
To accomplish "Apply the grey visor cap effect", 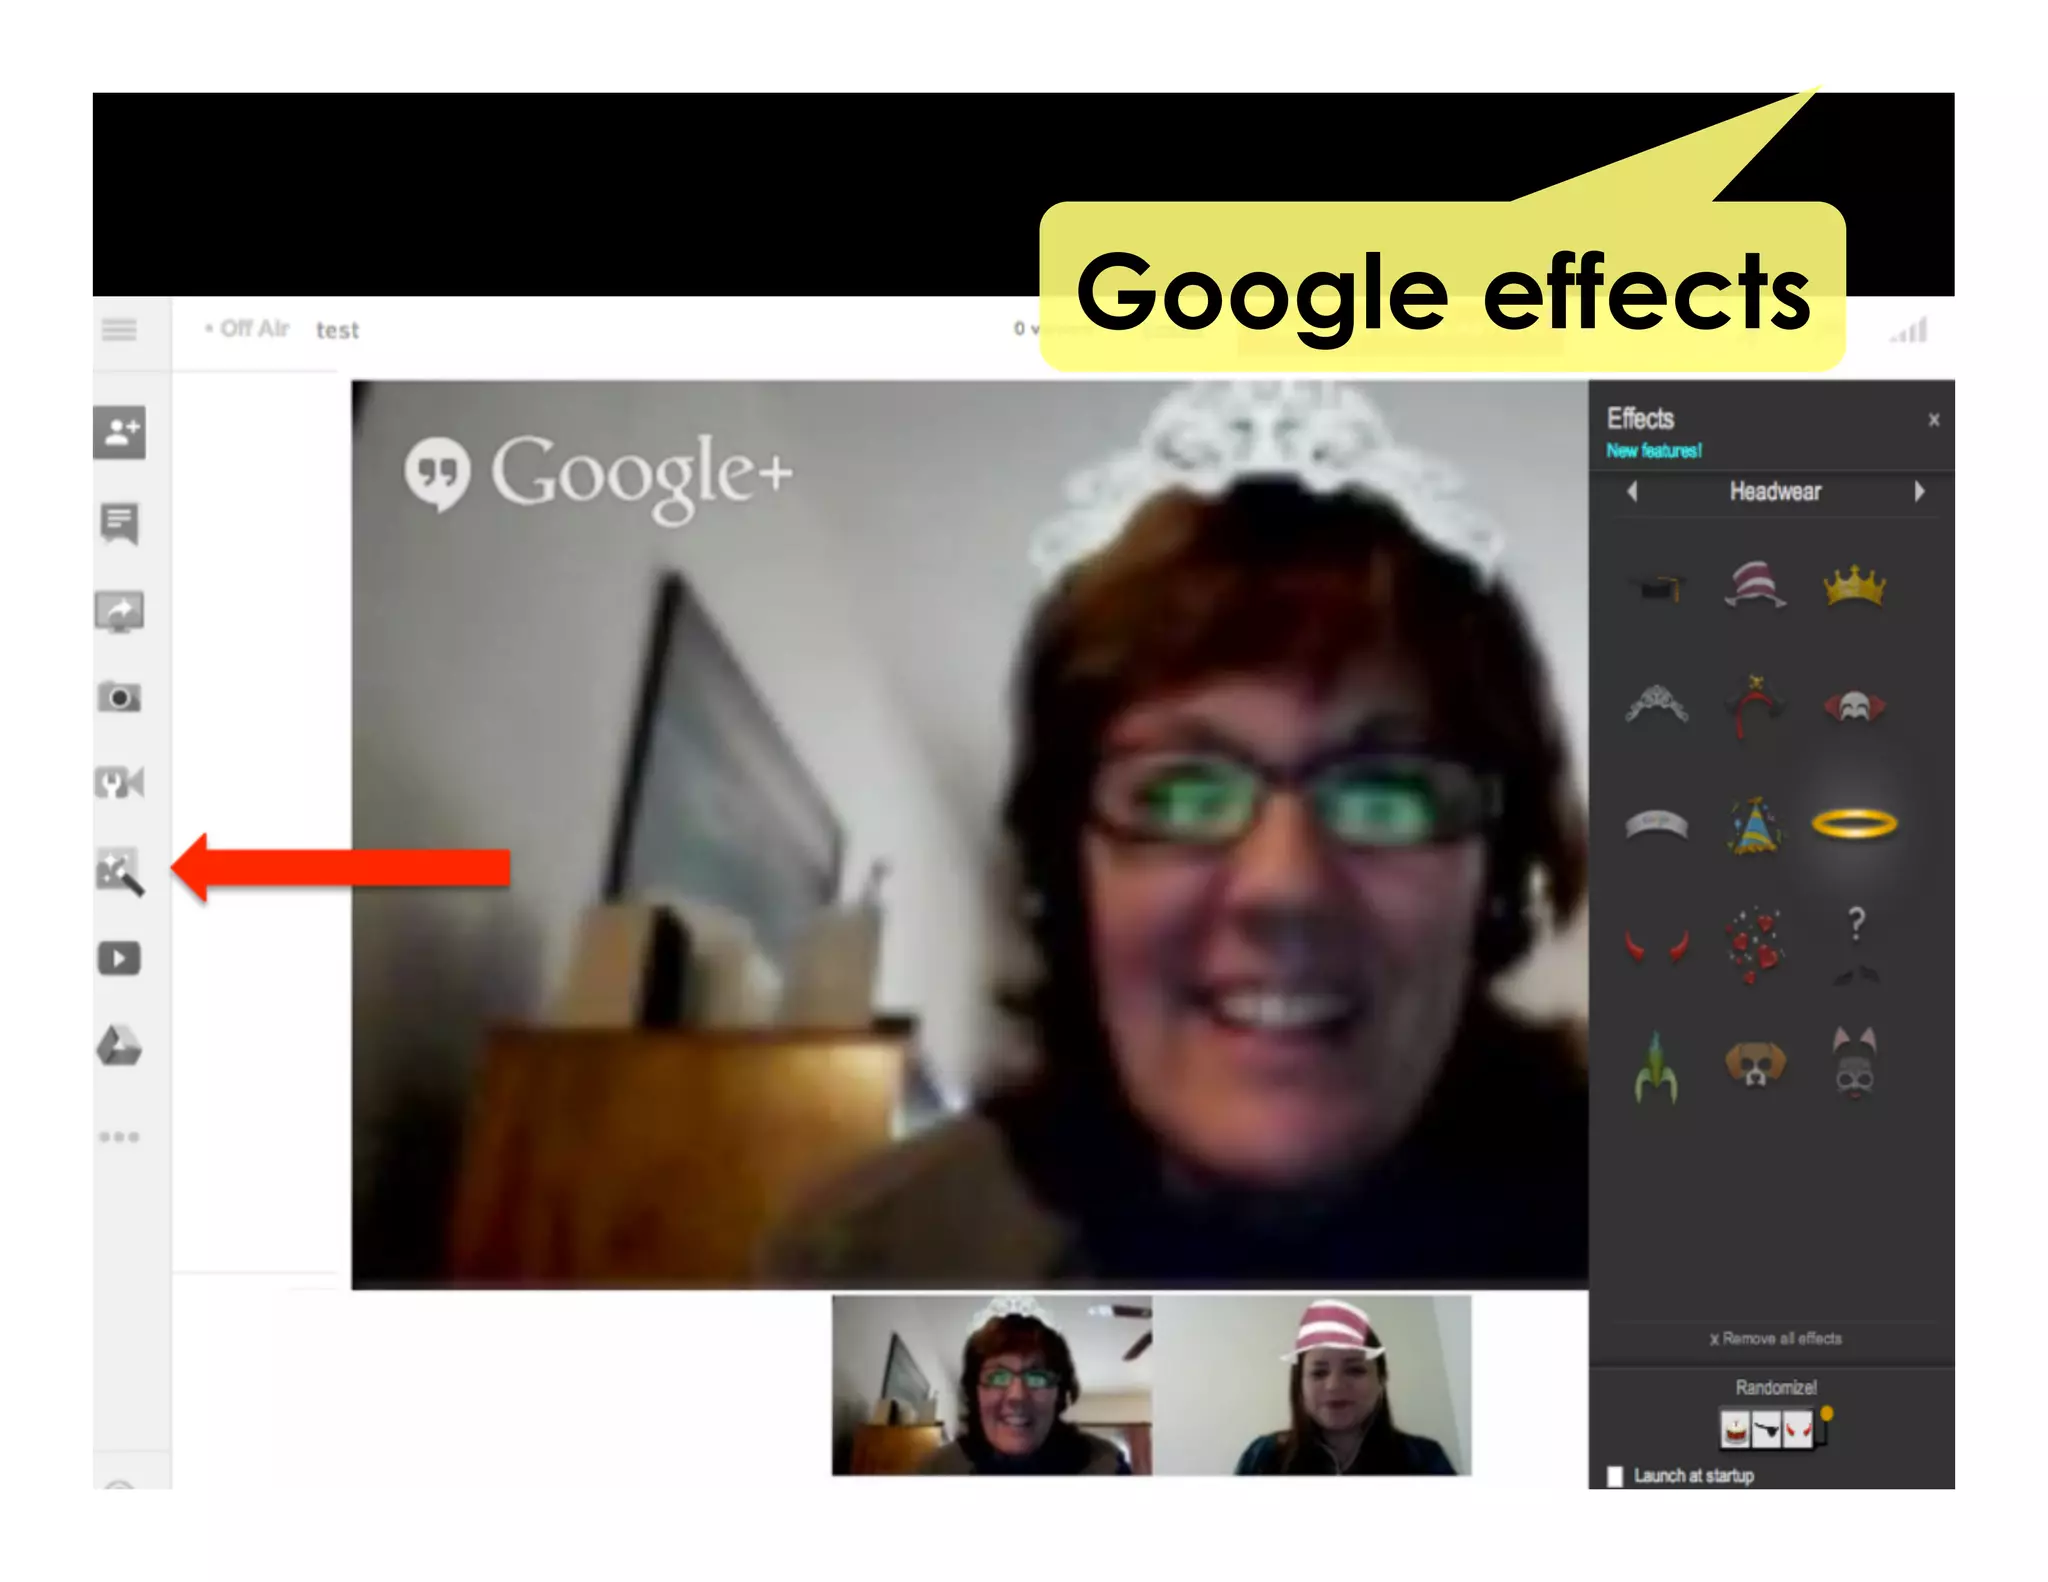I will pos(1657,825).
